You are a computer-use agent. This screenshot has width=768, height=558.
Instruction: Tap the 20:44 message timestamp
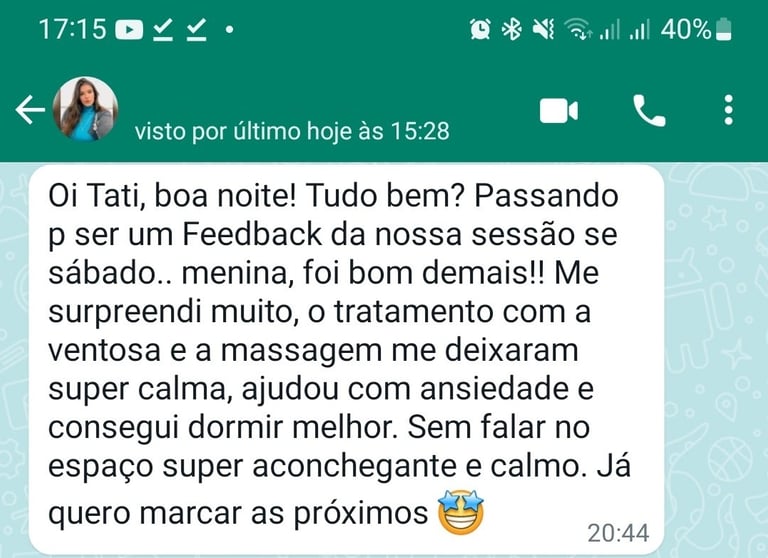618,533
